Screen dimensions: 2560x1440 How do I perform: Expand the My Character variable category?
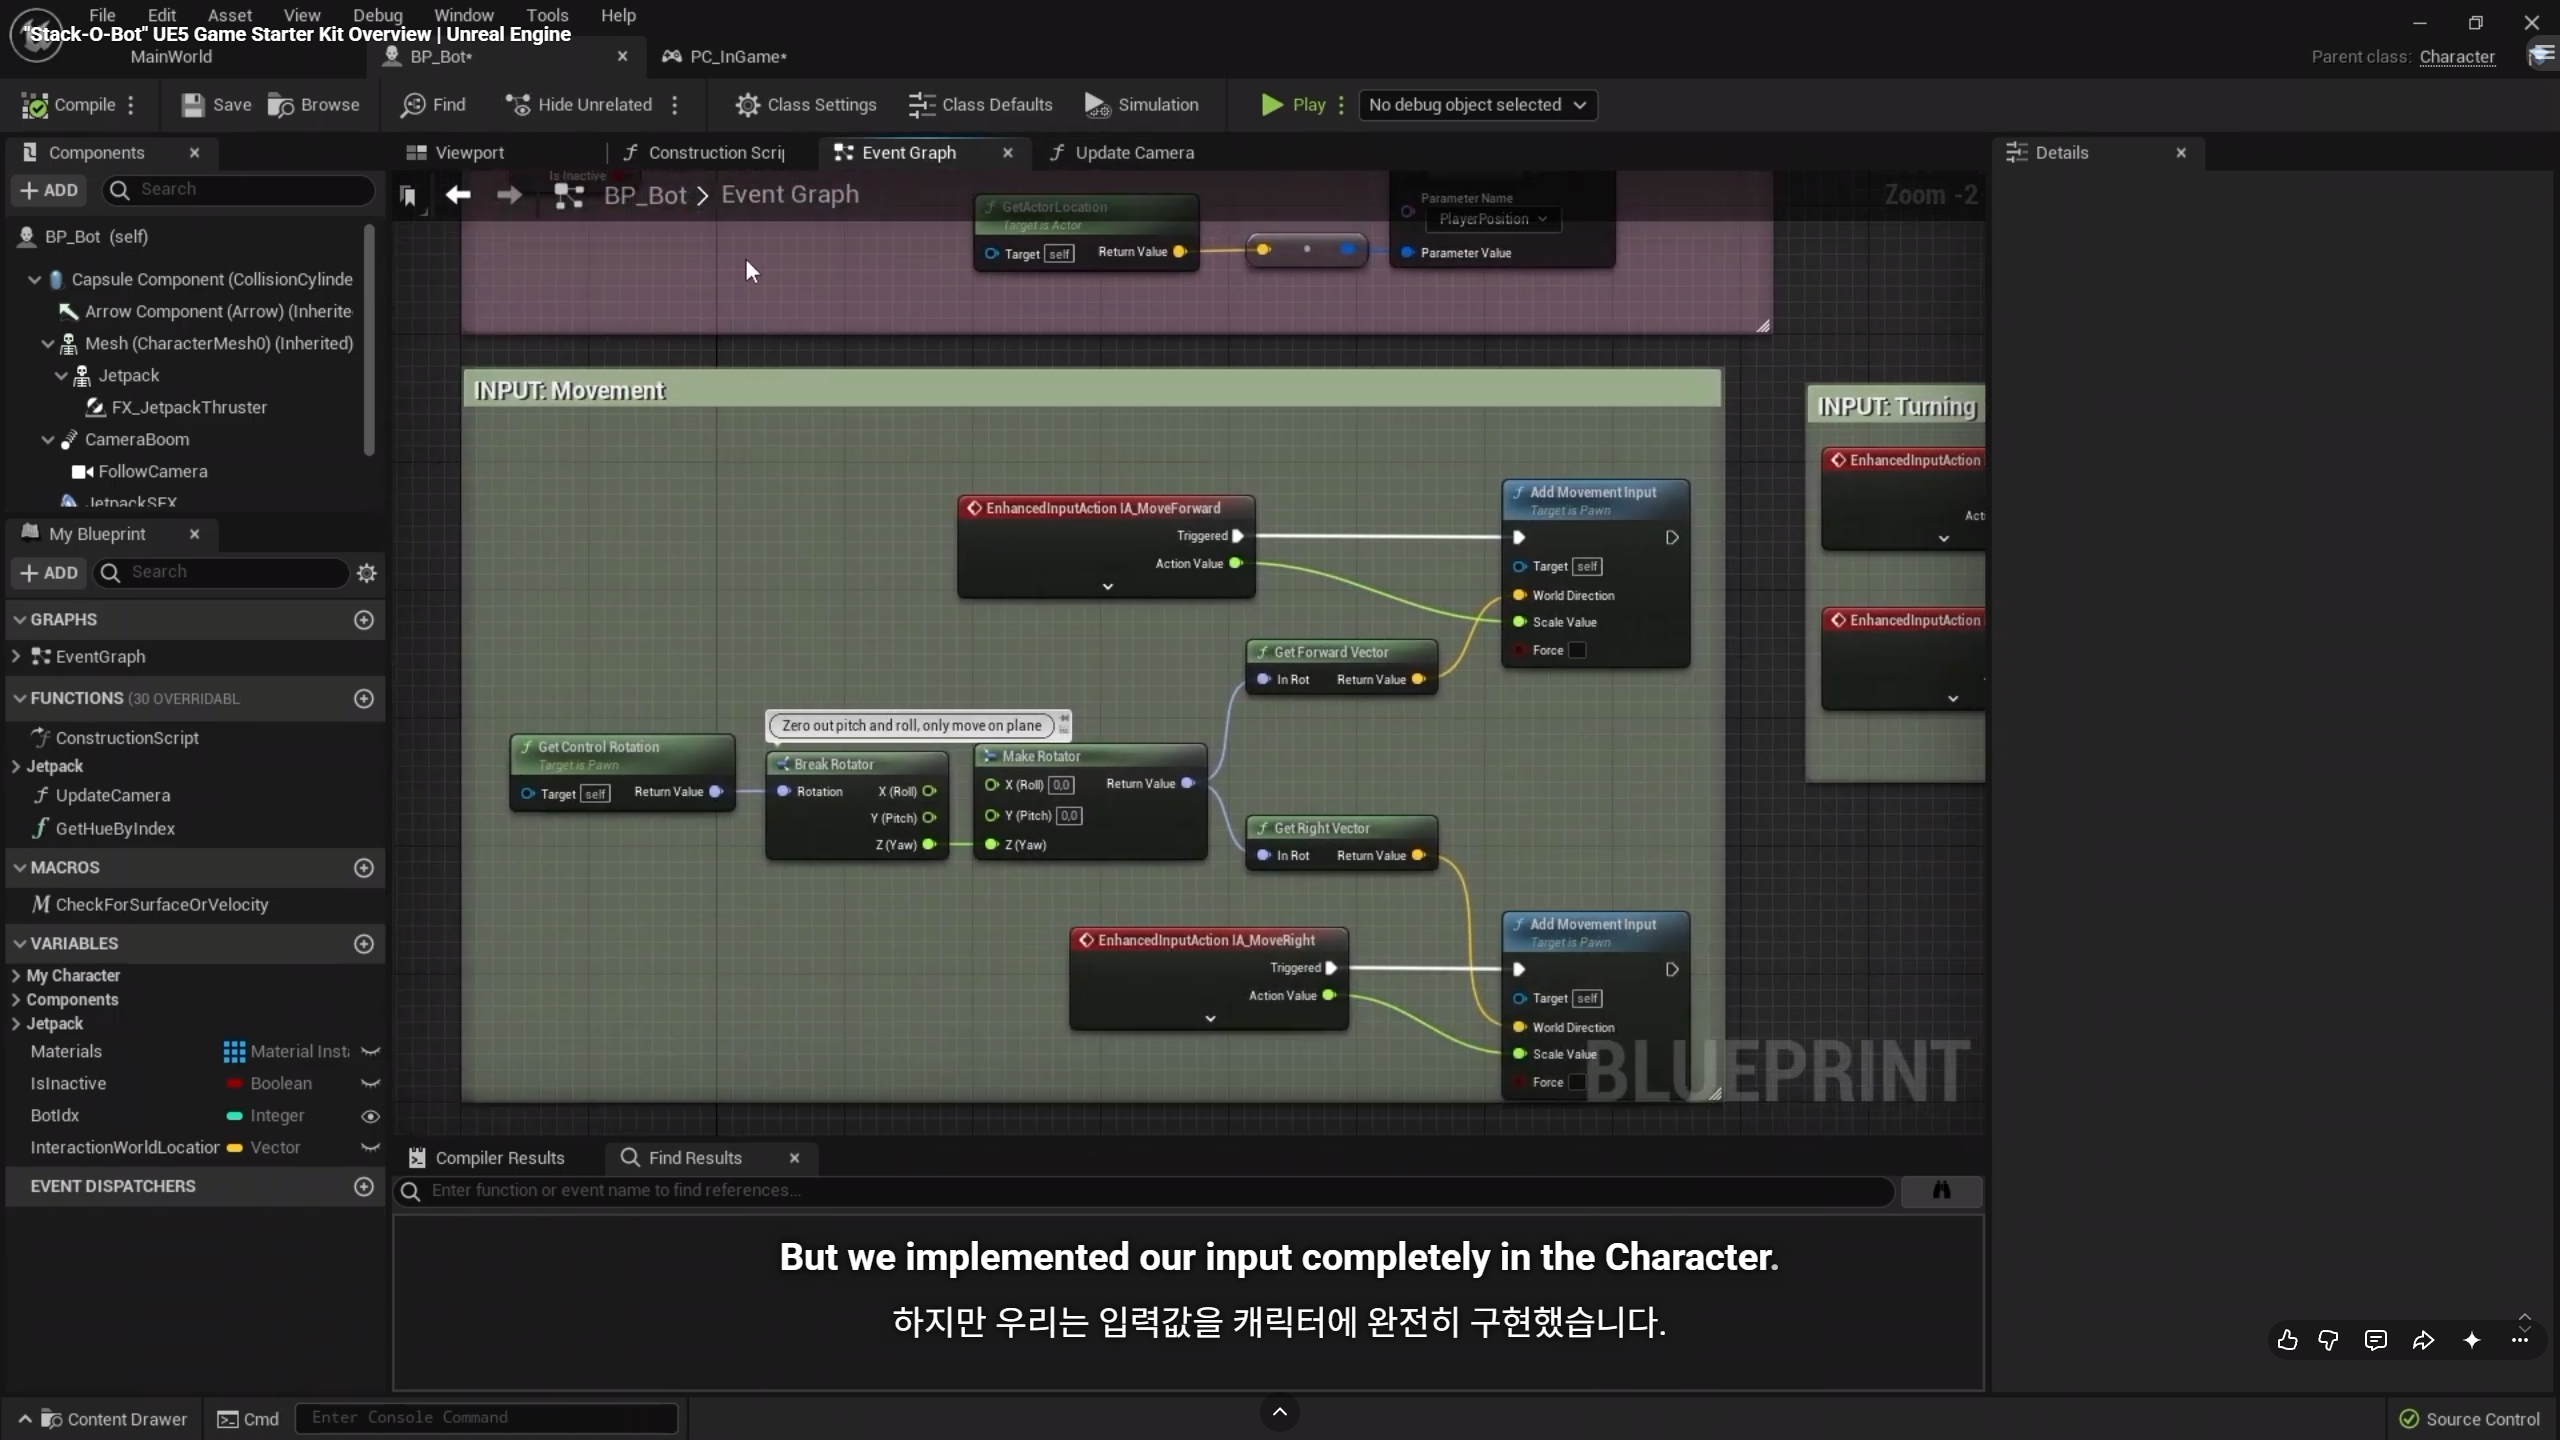click(16, 976)
